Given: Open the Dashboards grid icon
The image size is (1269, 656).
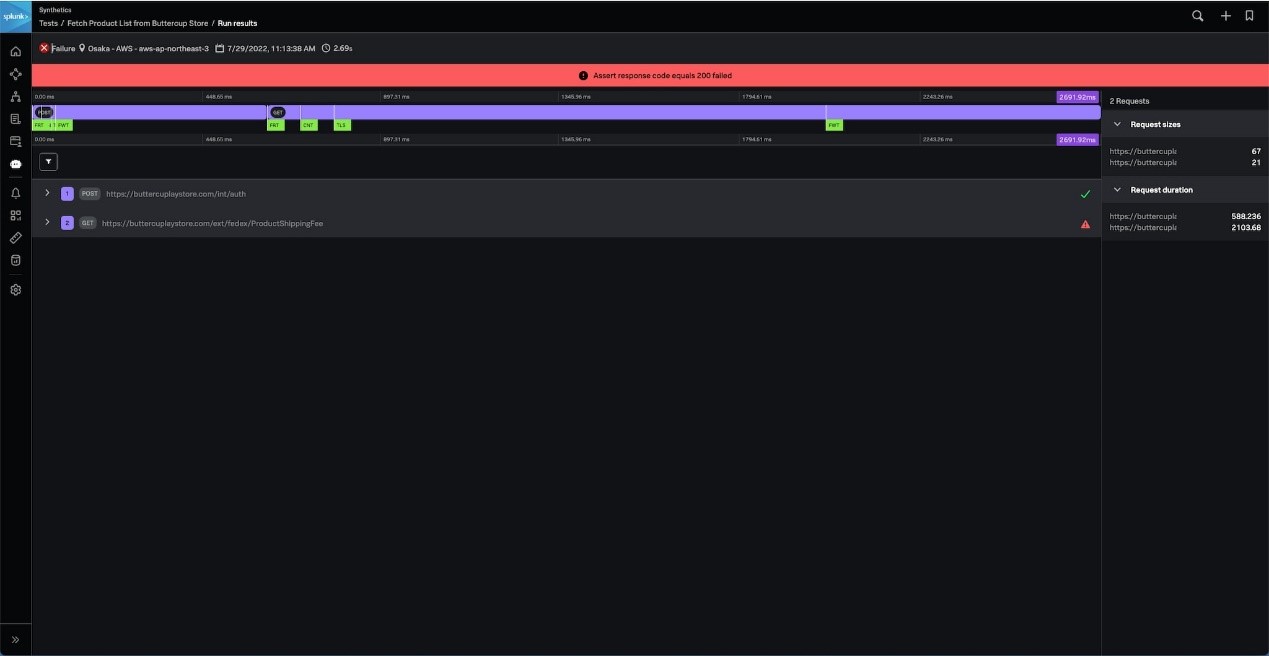Looking at the screenshot, I should tap(15, 215).
